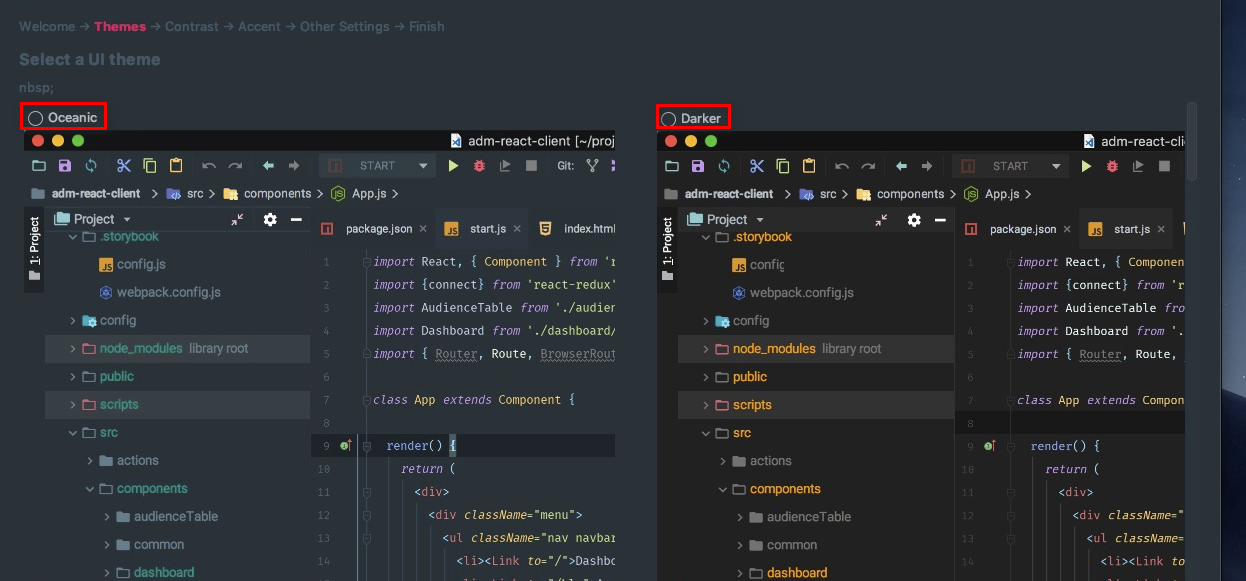Image resolution: width=1246 pixels, height=581 pixels.
Task: Click the Copy icon in Oceanic preview
Action: (x=150, y=166)
